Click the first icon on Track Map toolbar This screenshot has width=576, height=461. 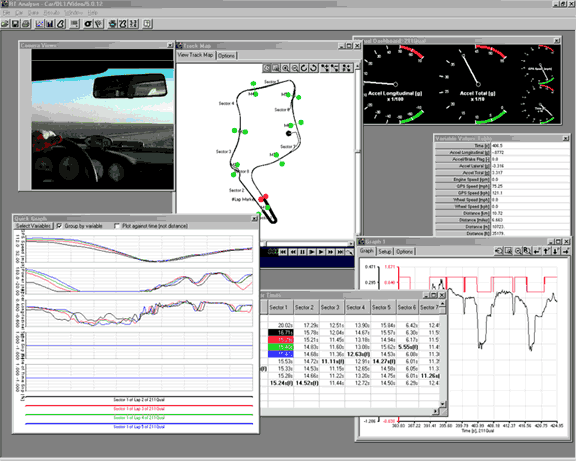coord(266,68)
